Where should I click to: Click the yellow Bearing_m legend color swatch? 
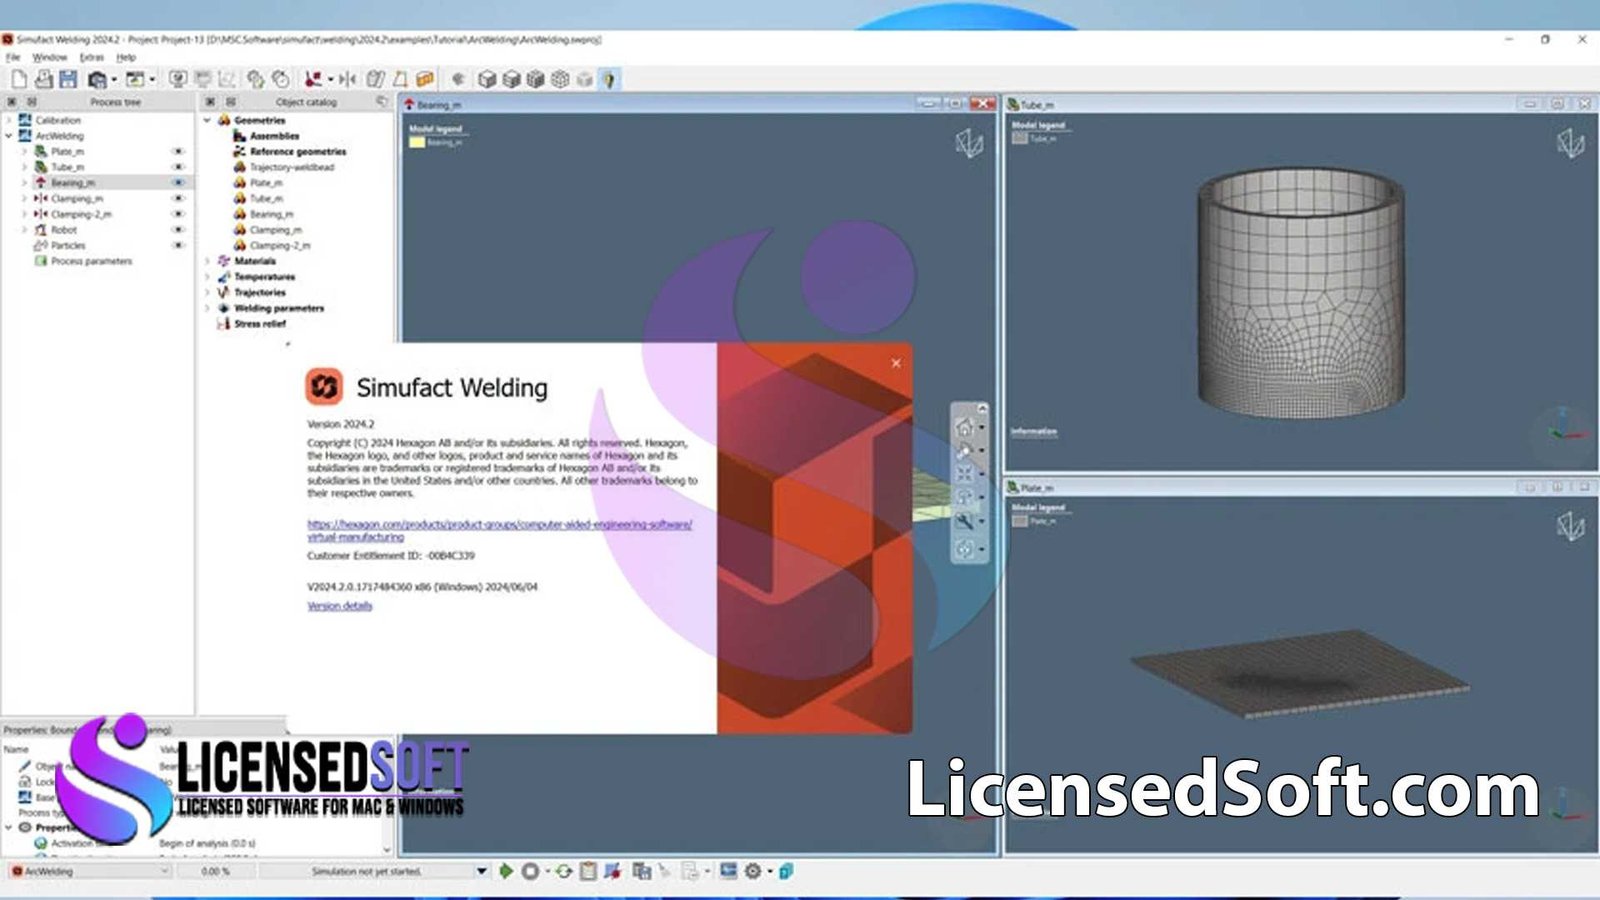(417, 143)
